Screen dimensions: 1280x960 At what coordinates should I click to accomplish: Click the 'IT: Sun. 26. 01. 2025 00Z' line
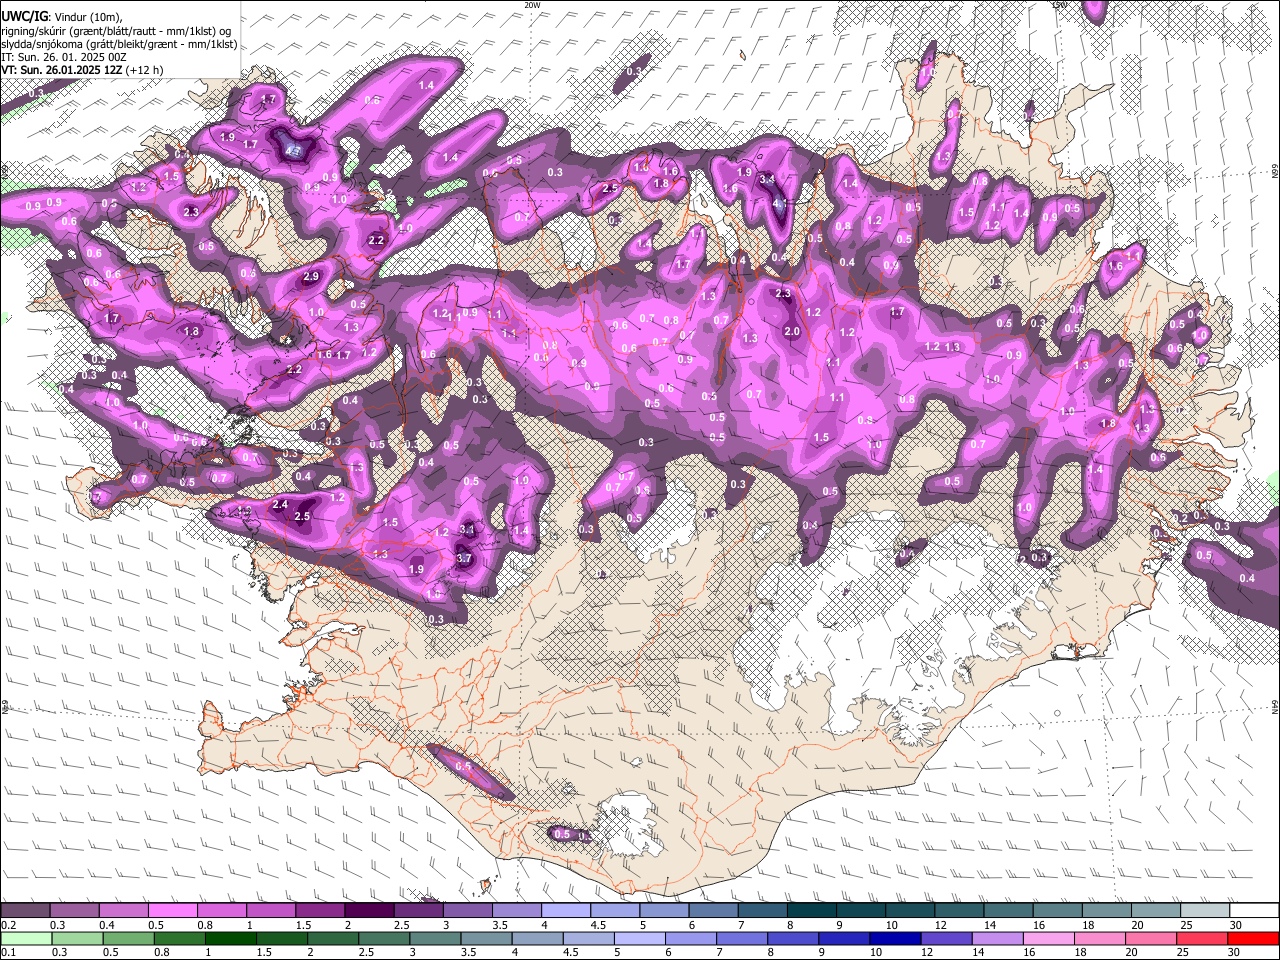[x=64, y=57]
